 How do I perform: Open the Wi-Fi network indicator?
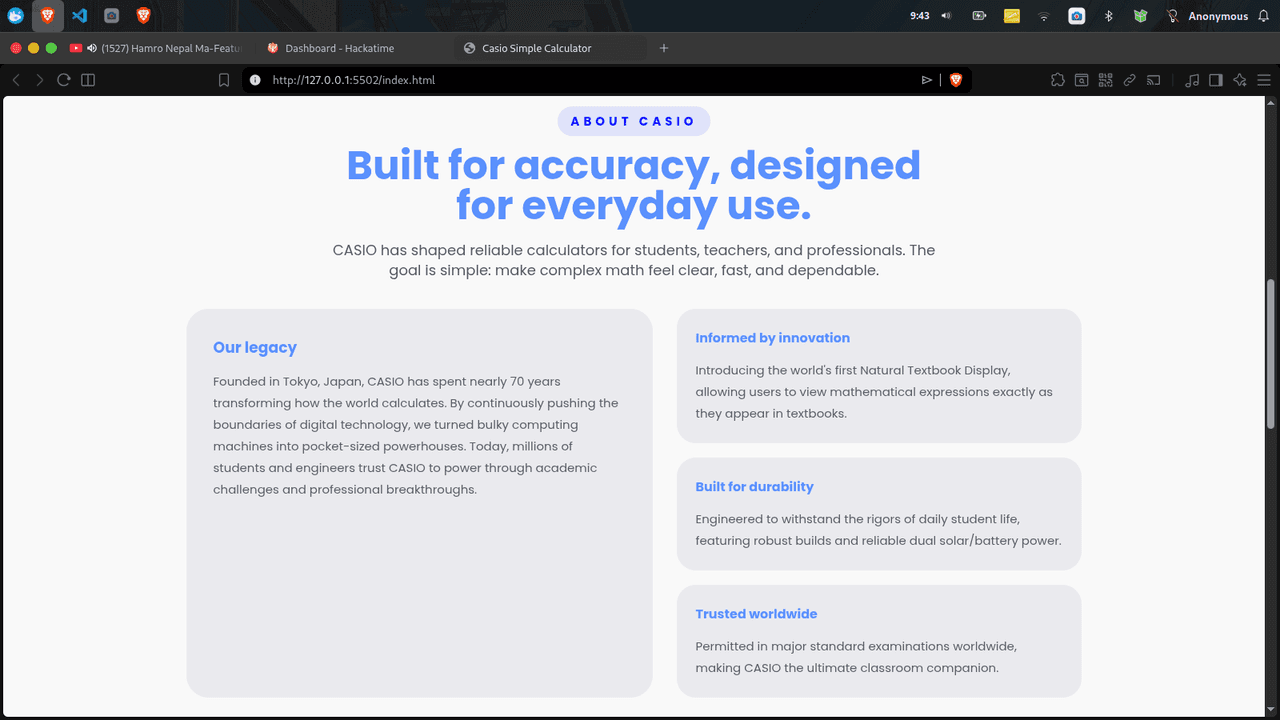tap(1044, 16)
